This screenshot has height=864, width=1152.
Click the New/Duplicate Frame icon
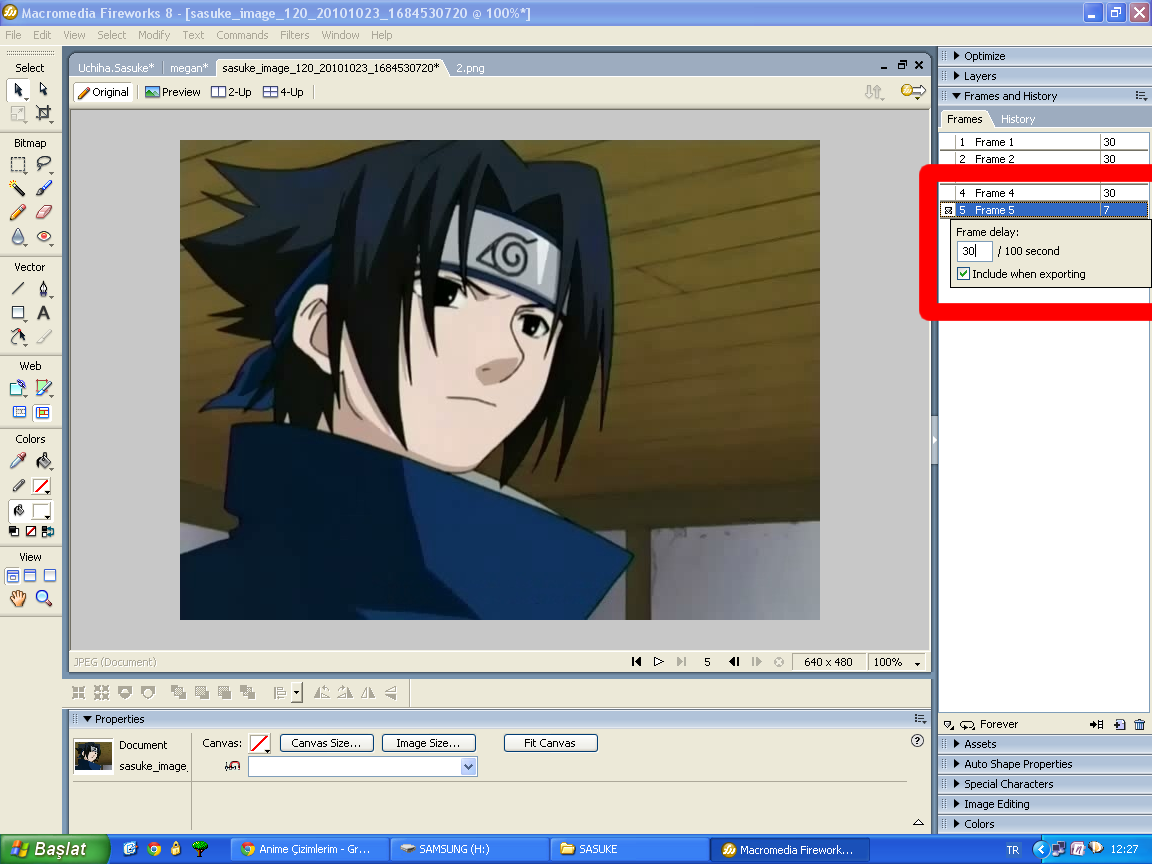click(x=1119, y=724)
